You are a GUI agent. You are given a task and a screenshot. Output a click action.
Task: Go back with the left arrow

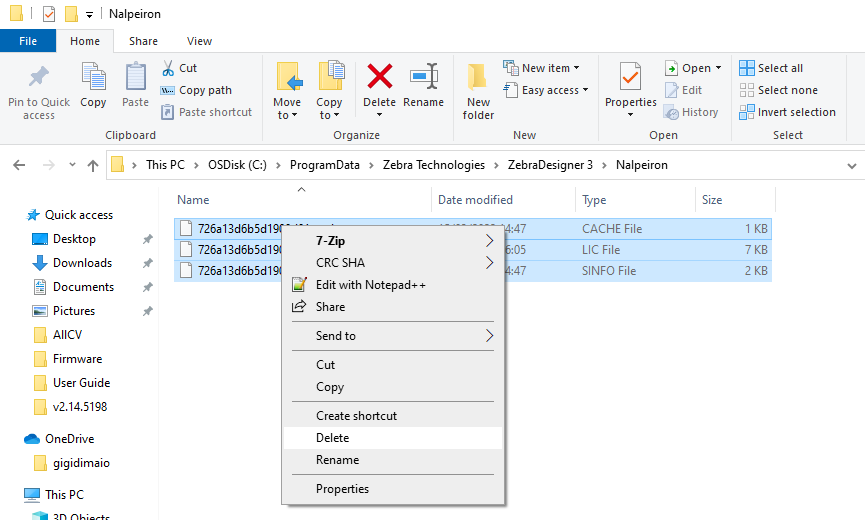19,165
